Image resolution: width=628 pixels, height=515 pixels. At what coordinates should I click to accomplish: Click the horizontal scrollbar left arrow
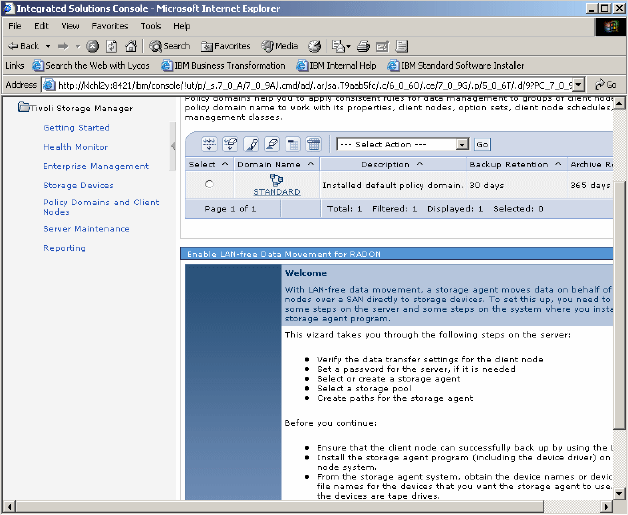click(9, 506)
